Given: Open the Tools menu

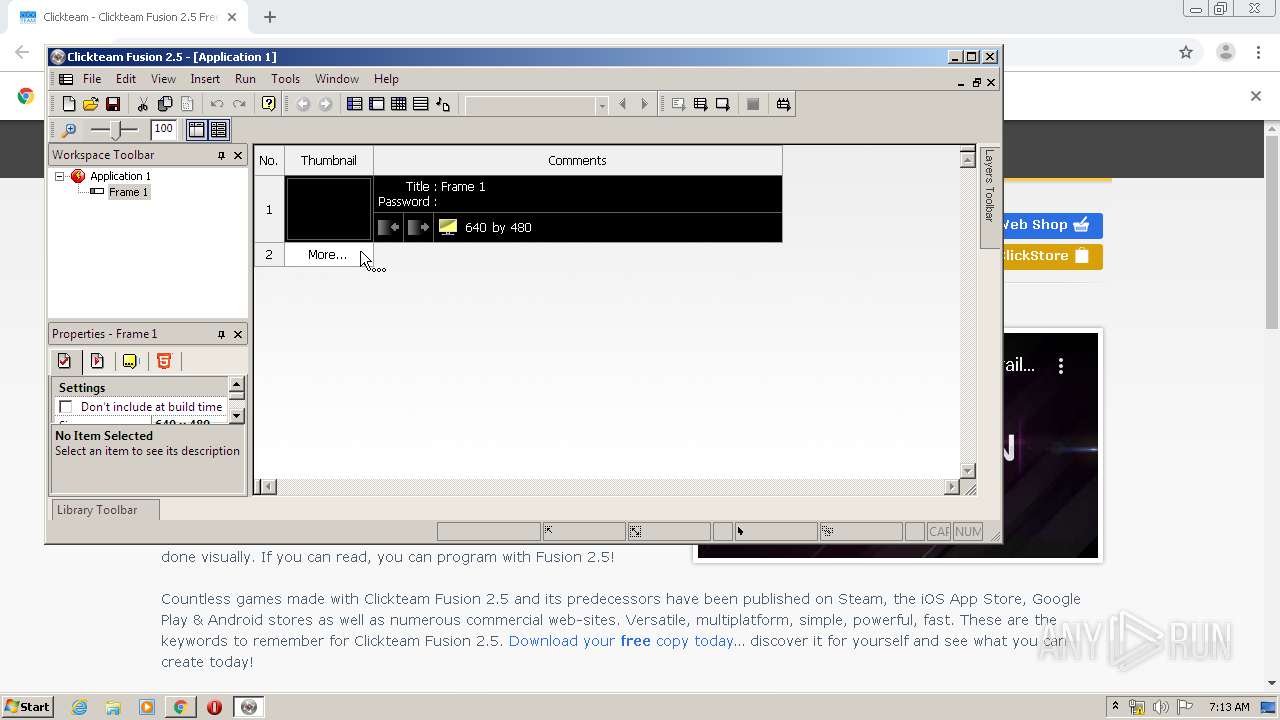Looking at the screenshot, I should click(285, 79).
